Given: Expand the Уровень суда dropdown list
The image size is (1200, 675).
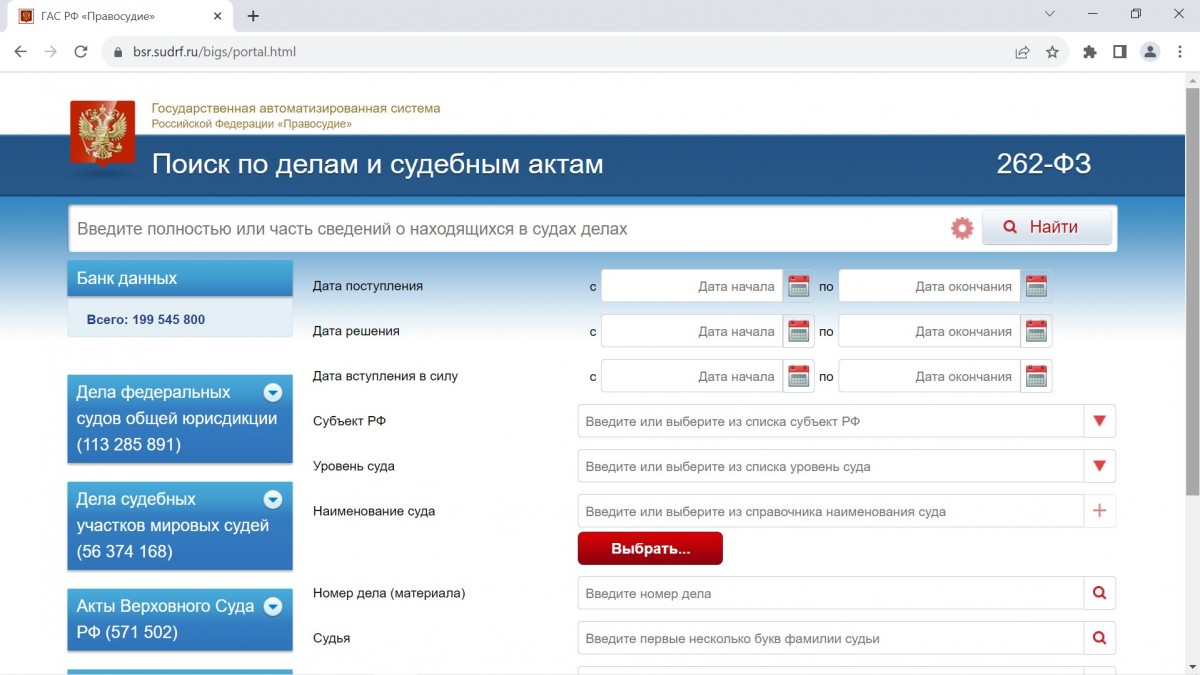Looking at the screenshot, I should [1100, 466].
